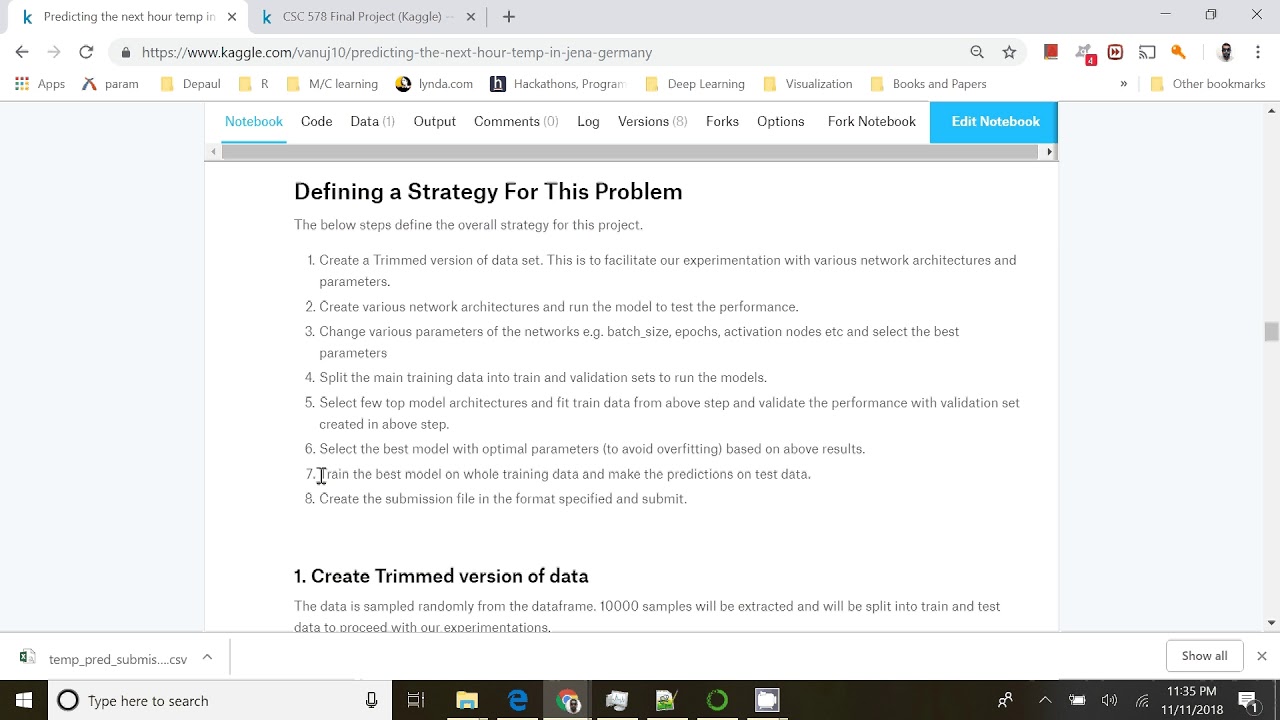Switch to the Data (1) tab
The height and width of the screenshot is (720, 1280).
(x=372, y=121)
